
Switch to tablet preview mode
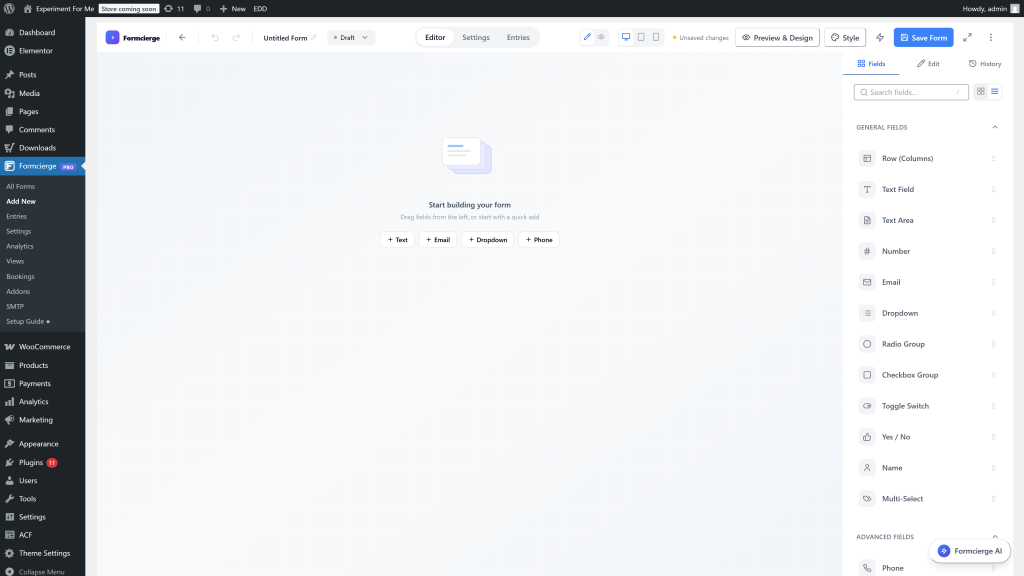(x=640, y=36)
